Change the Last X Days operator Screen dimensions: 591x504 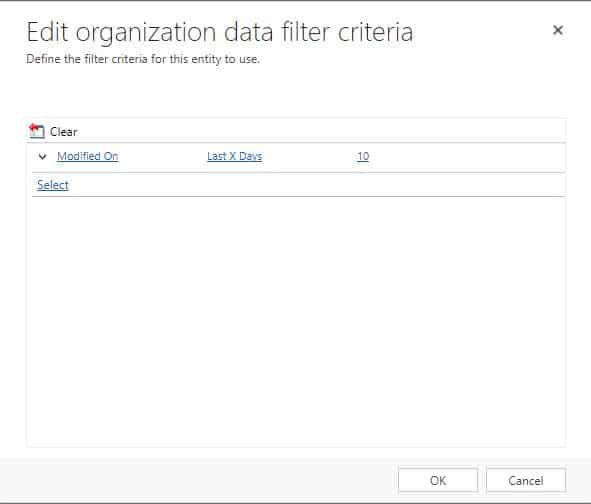pyautogui.click(x=234, y=156)
